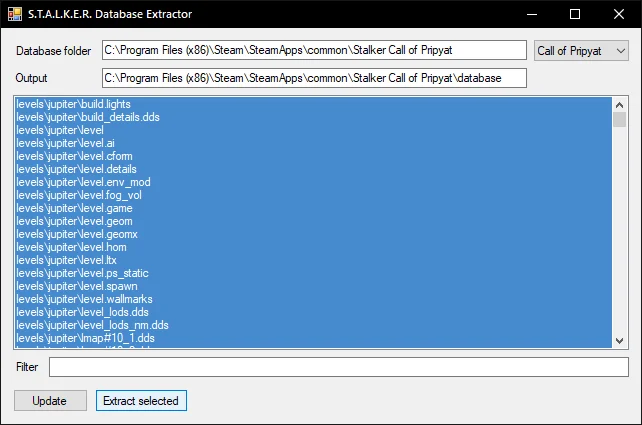Viewport: 642px width, 425px height.
Task: Select levels\jupiter\level.fog_vol entry
Action: [313, 195]
